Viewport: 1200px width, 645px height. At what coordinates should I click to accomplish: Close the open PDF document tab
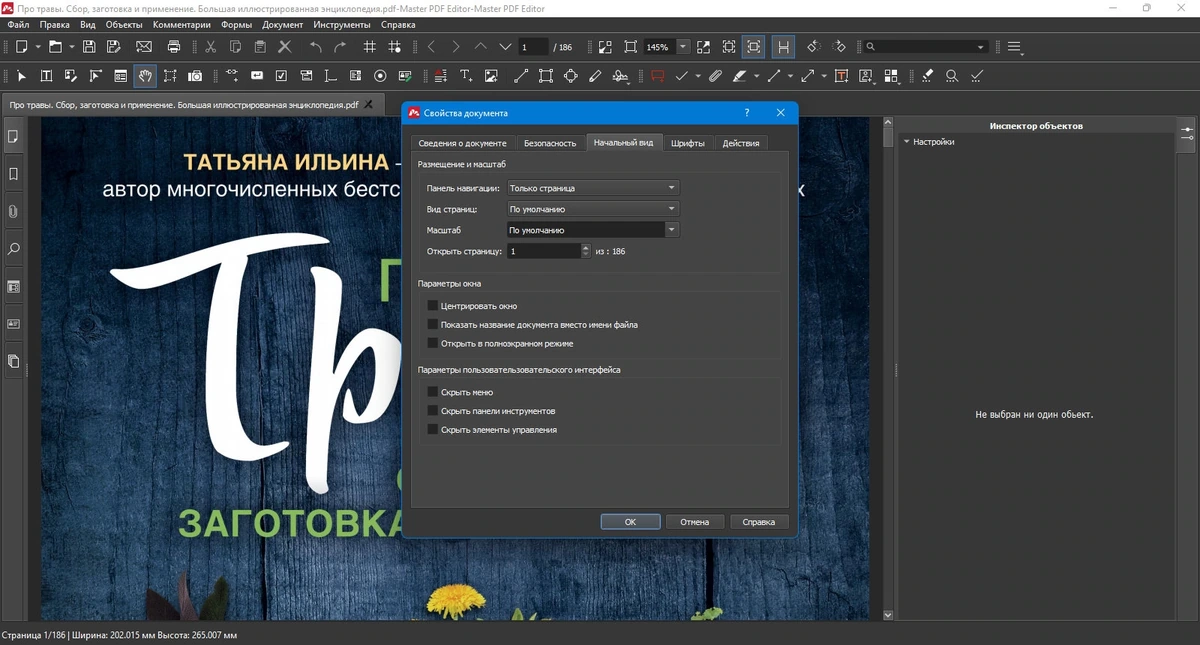[369, 104]
